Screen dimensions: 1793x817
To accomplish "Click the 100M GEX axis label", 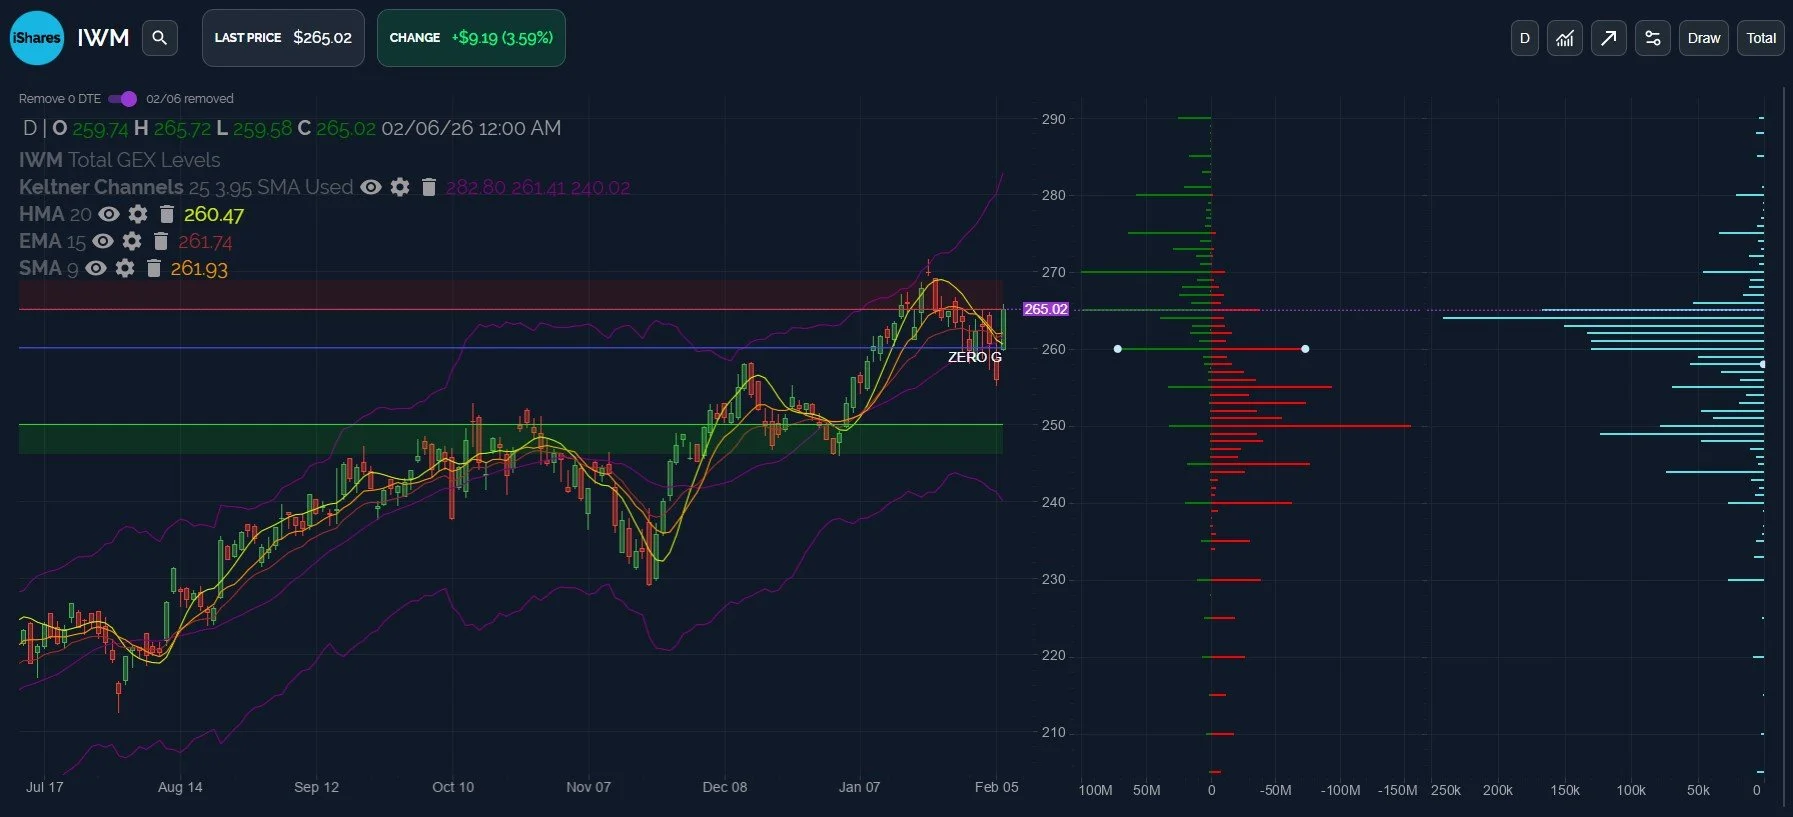I will coord(1095,790).
